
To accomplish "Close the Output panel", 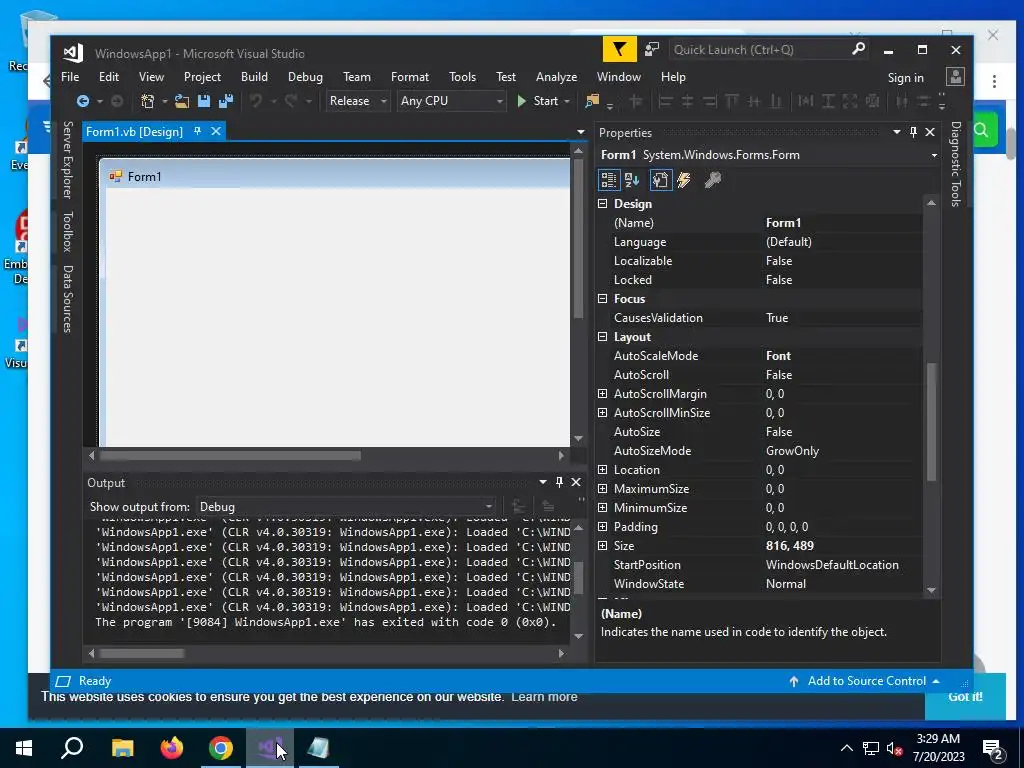I will [x=576, y=482].
